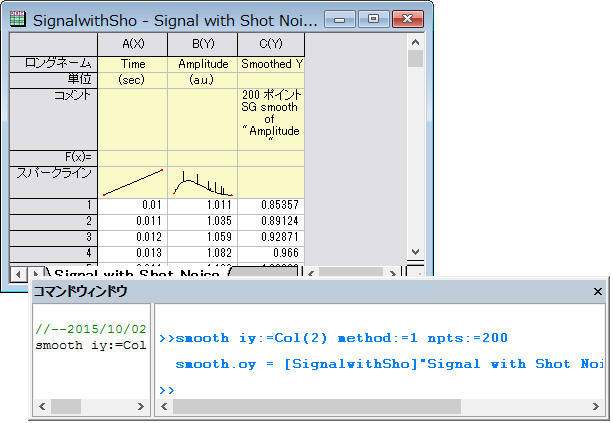Select column B(Y) header
The height and width of the screenshot is (423, 613).
(203, 44)
